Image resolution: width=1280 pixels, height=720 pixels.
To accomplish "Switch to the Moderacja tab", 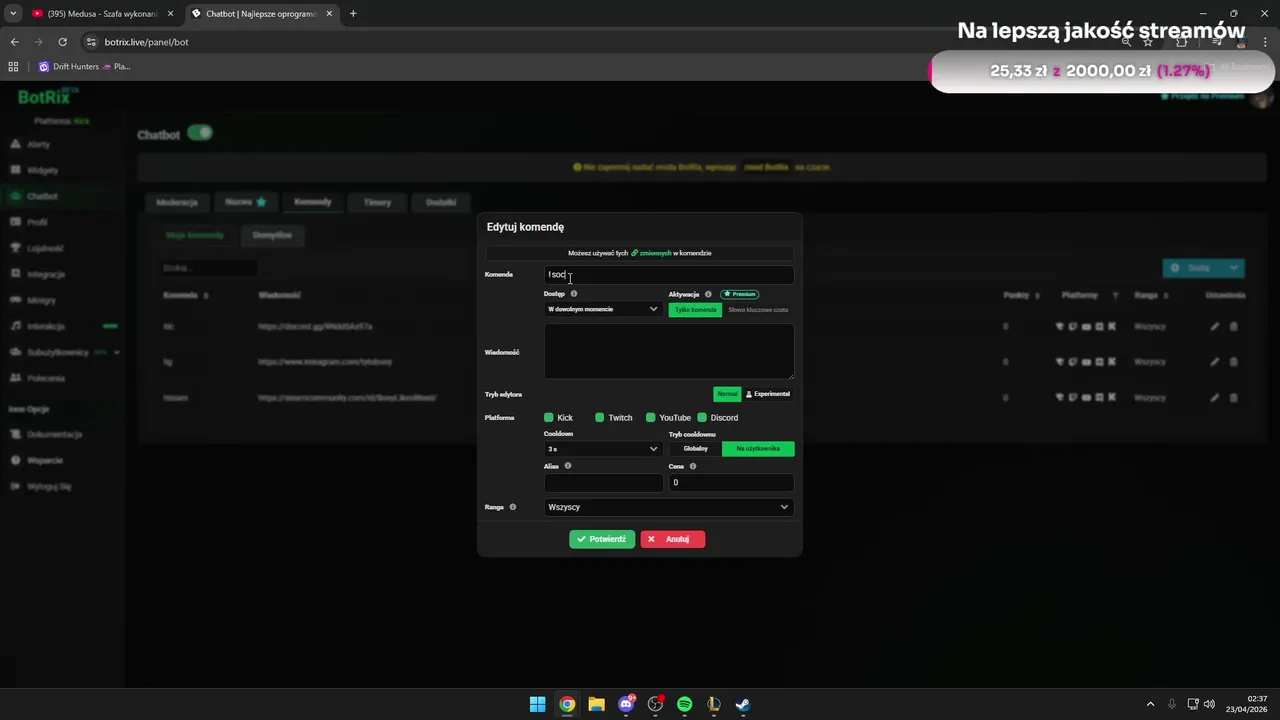I will [x=177, y=202].
